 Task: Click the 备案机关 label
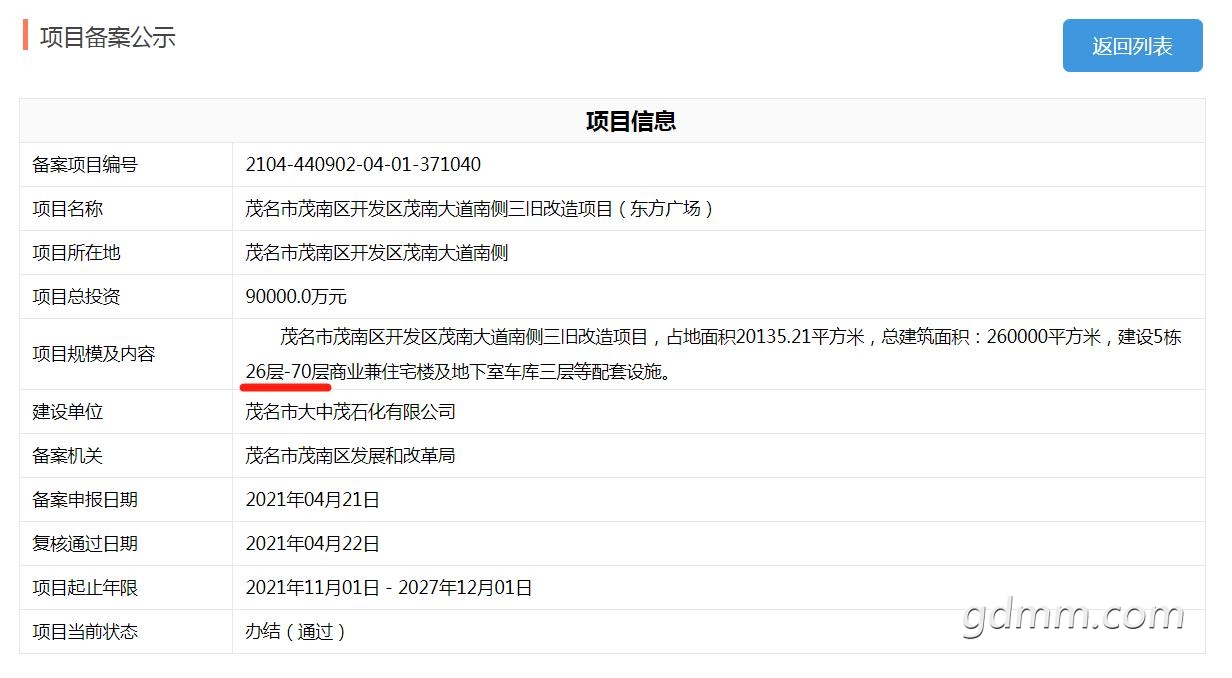click(x=68, y=456)
